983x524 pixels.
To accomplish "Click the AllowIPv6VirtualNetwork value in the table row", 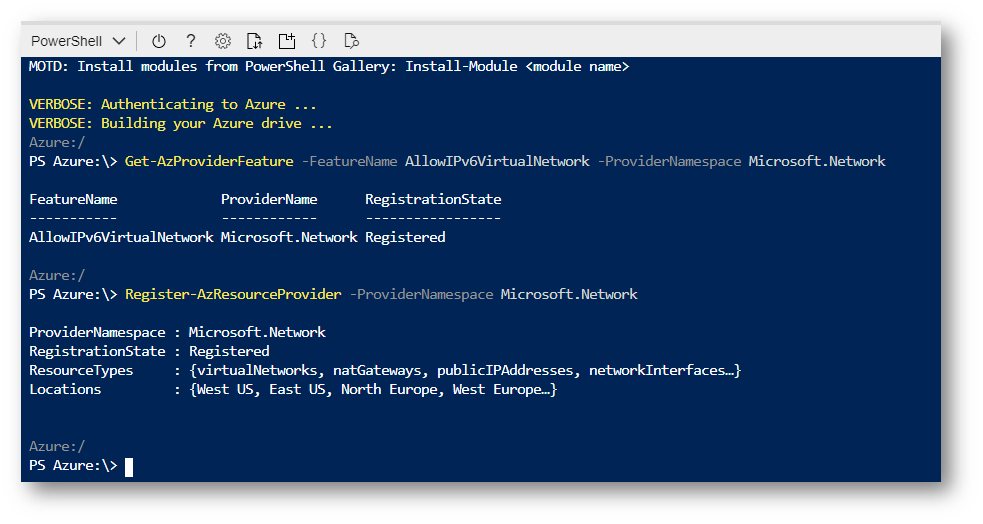I will 121,238.
